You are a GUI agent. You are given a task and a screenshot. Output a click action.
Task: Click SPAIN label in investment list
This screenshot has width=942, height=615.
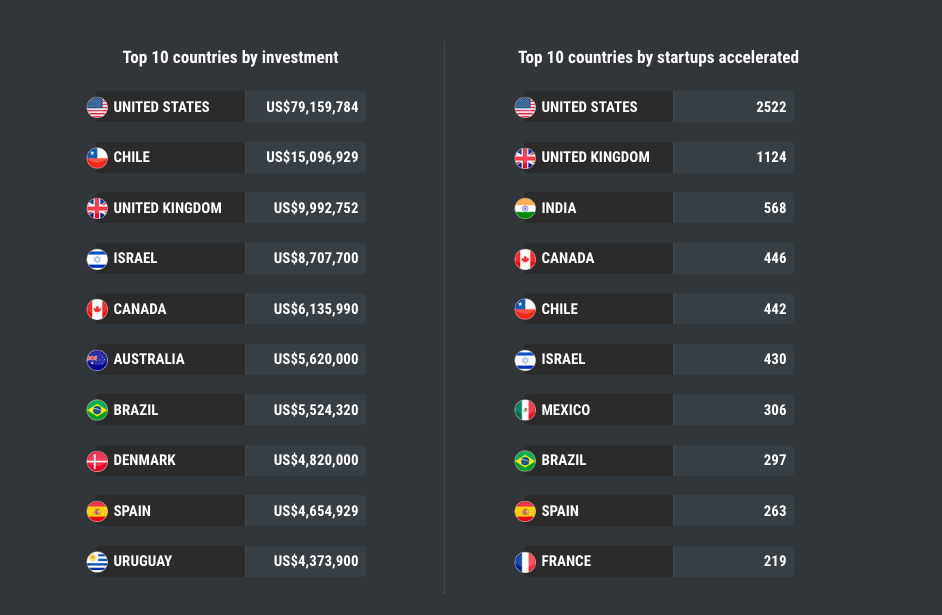pyautogui.click(x=132, y=511)
